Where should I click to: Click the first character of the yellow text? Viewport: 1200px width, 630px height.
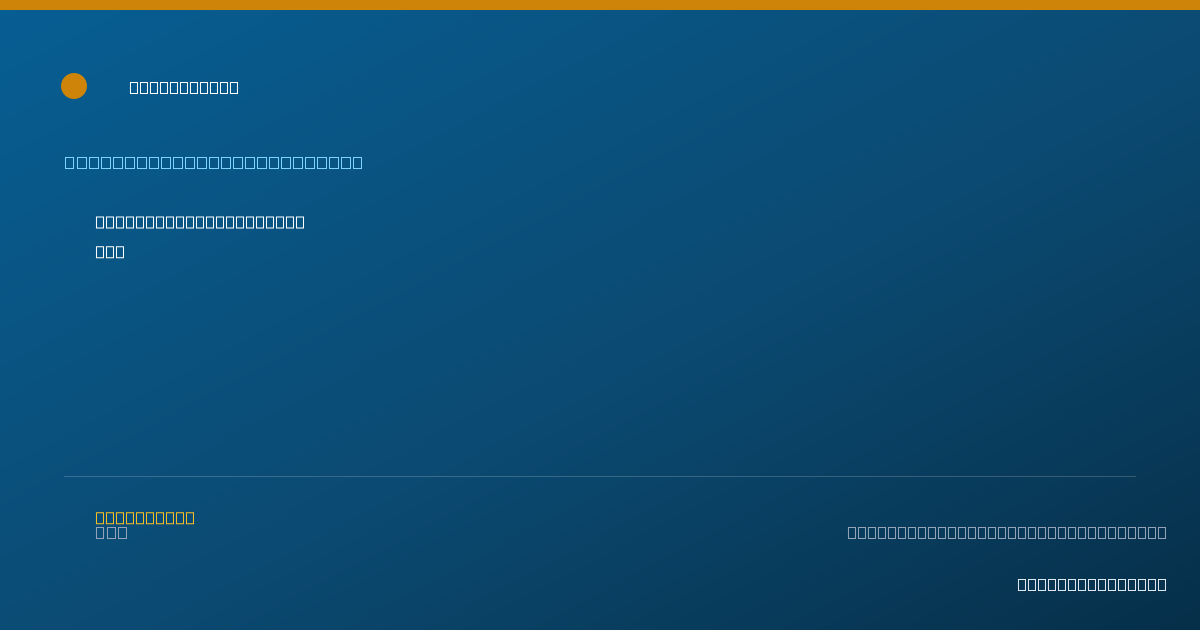100,517
